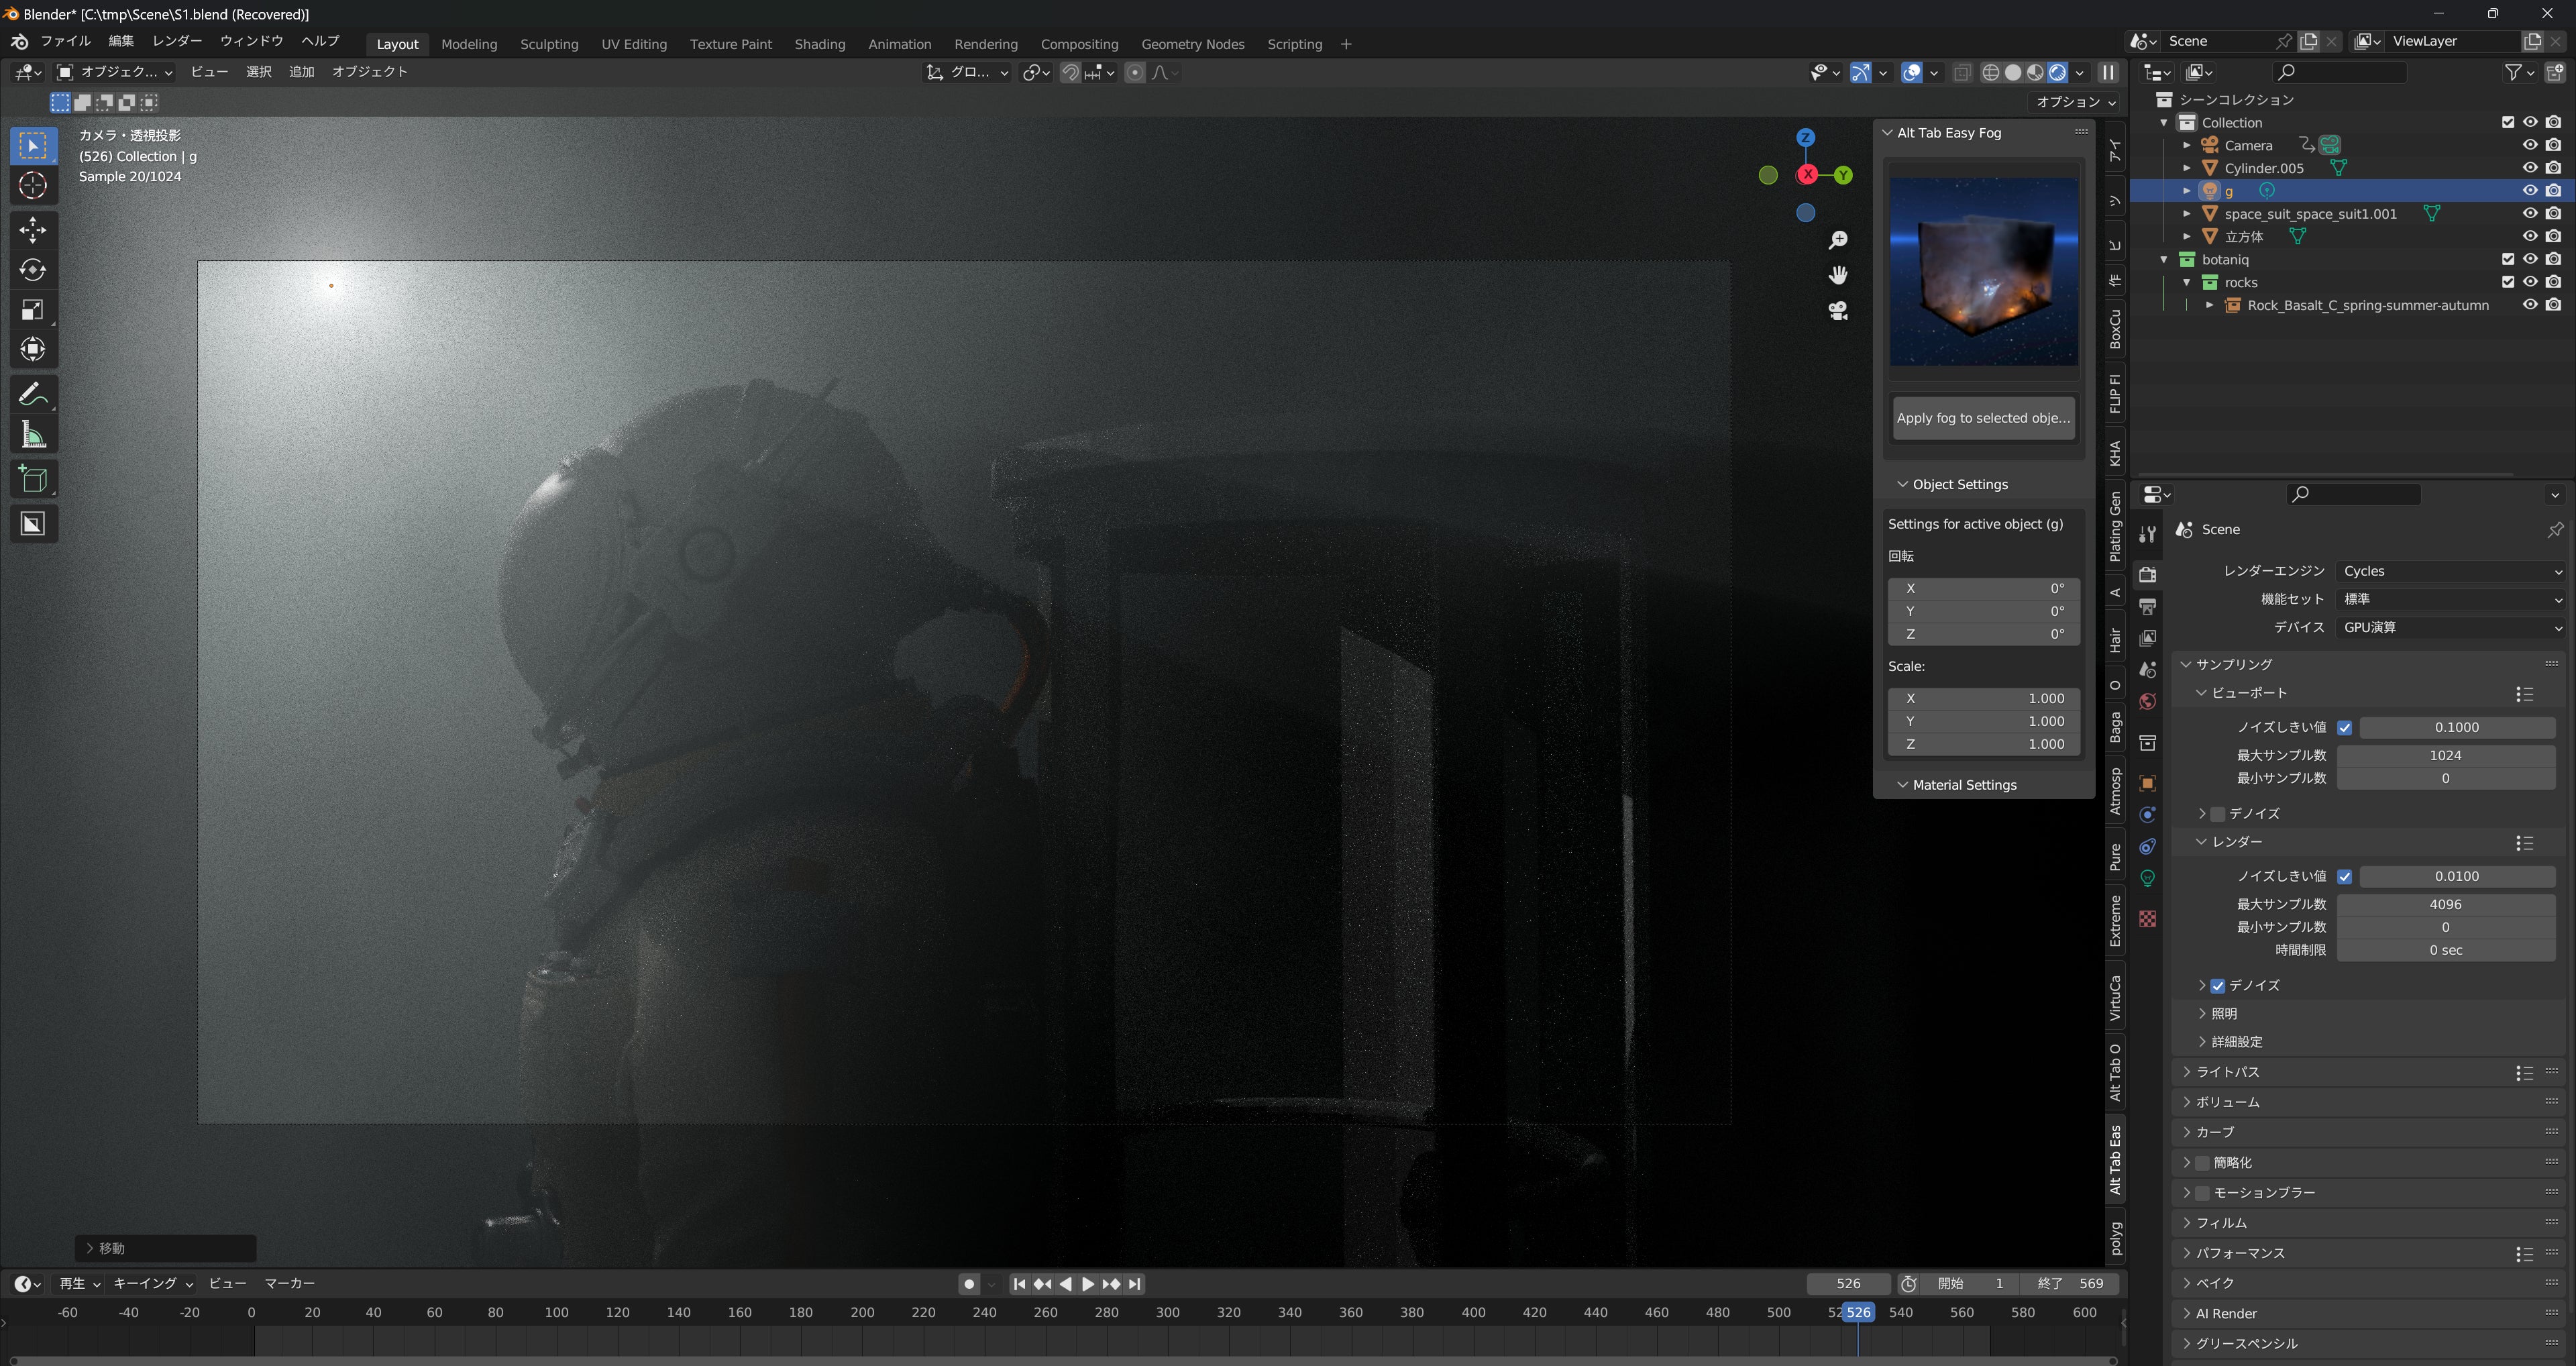Select the Add Cube tool

point(33,480)
